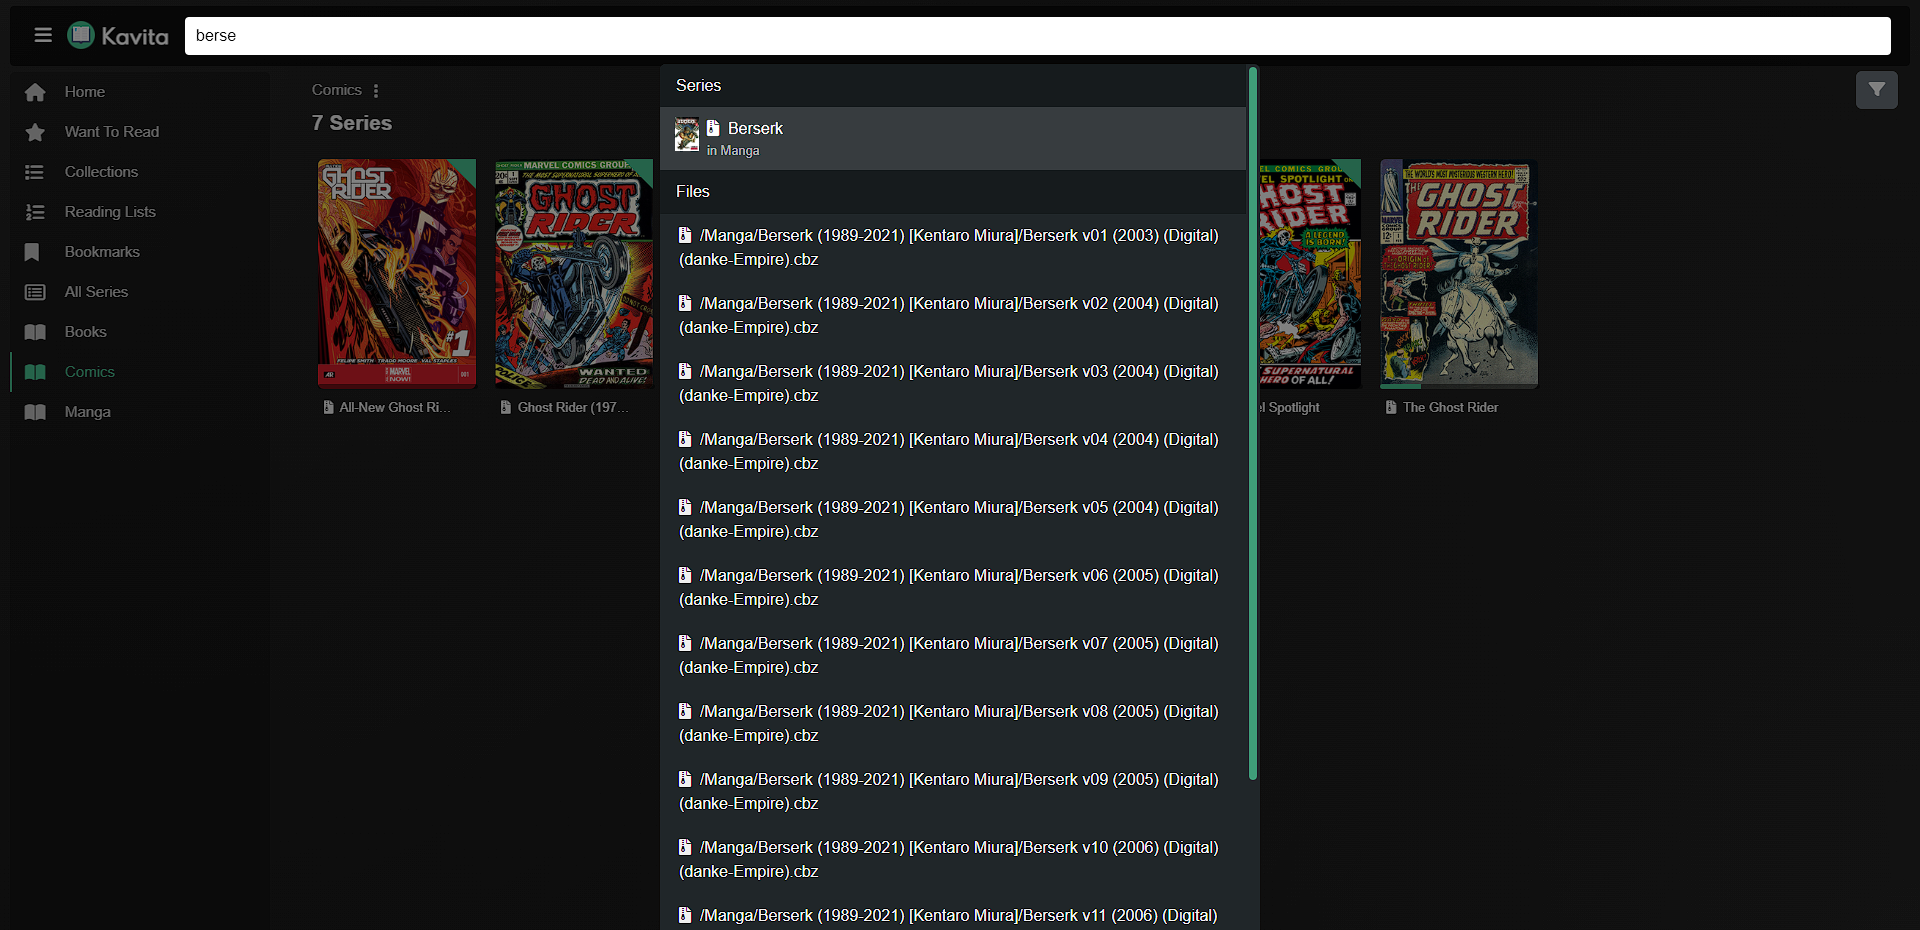Open the Berserk series search result
The width and height of the screenshot is (1920, 930).
pyautogui.click(x=953, y=138)
